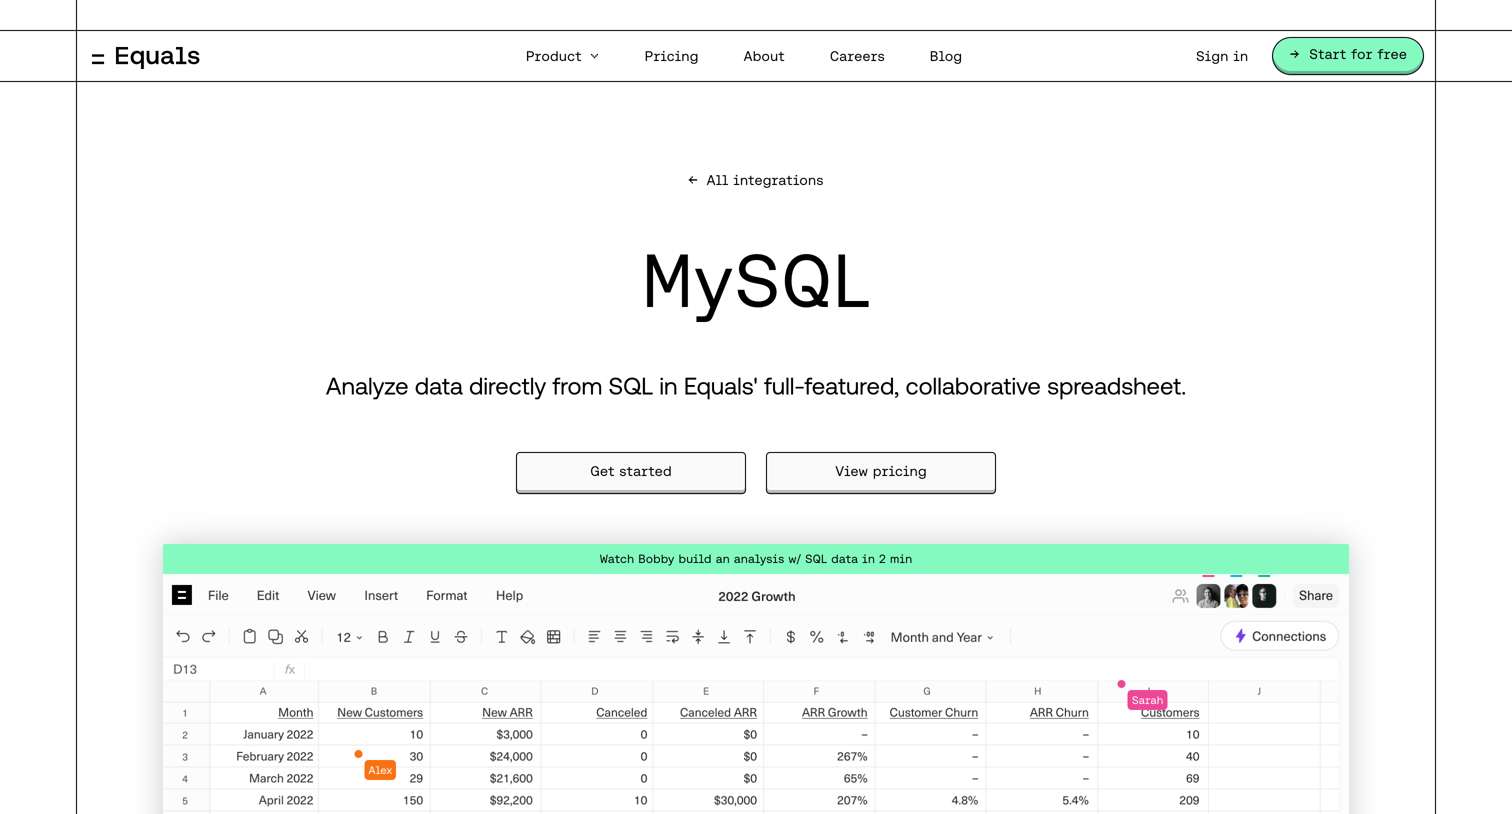Click the formula bar next to fx
This screenshot has height=814, width=1512.
(820, 670)
